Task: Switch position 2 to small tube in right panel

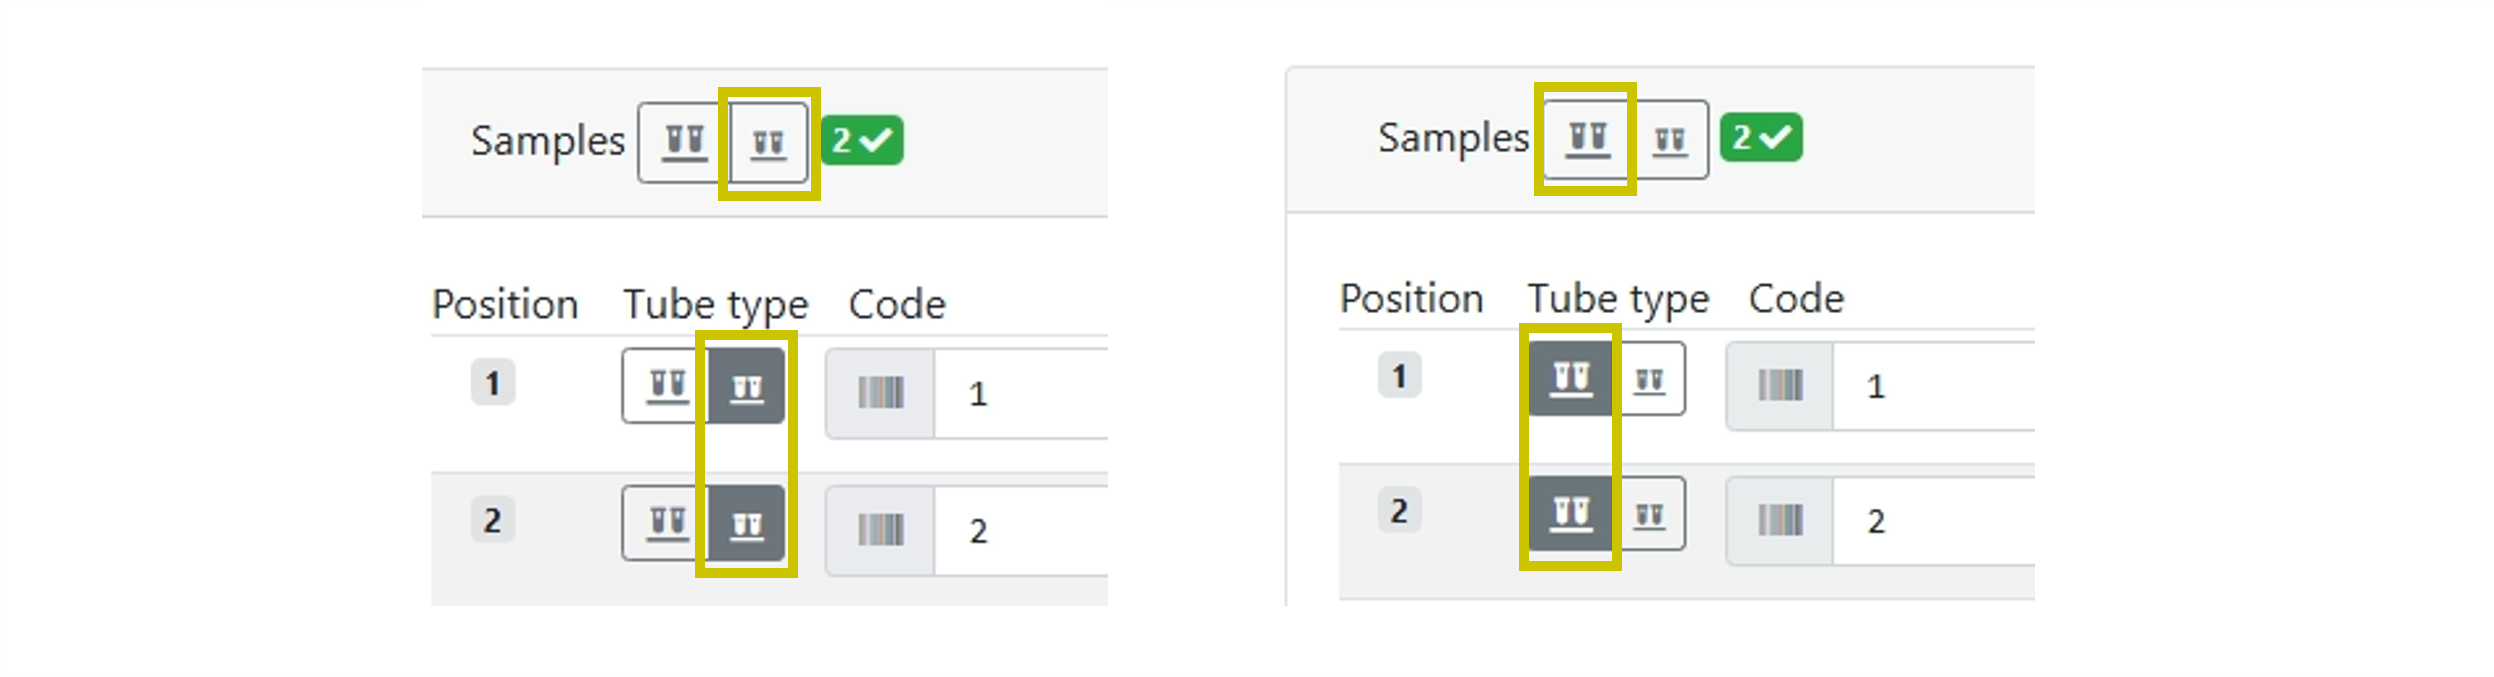Action: tap(1649, 515)
